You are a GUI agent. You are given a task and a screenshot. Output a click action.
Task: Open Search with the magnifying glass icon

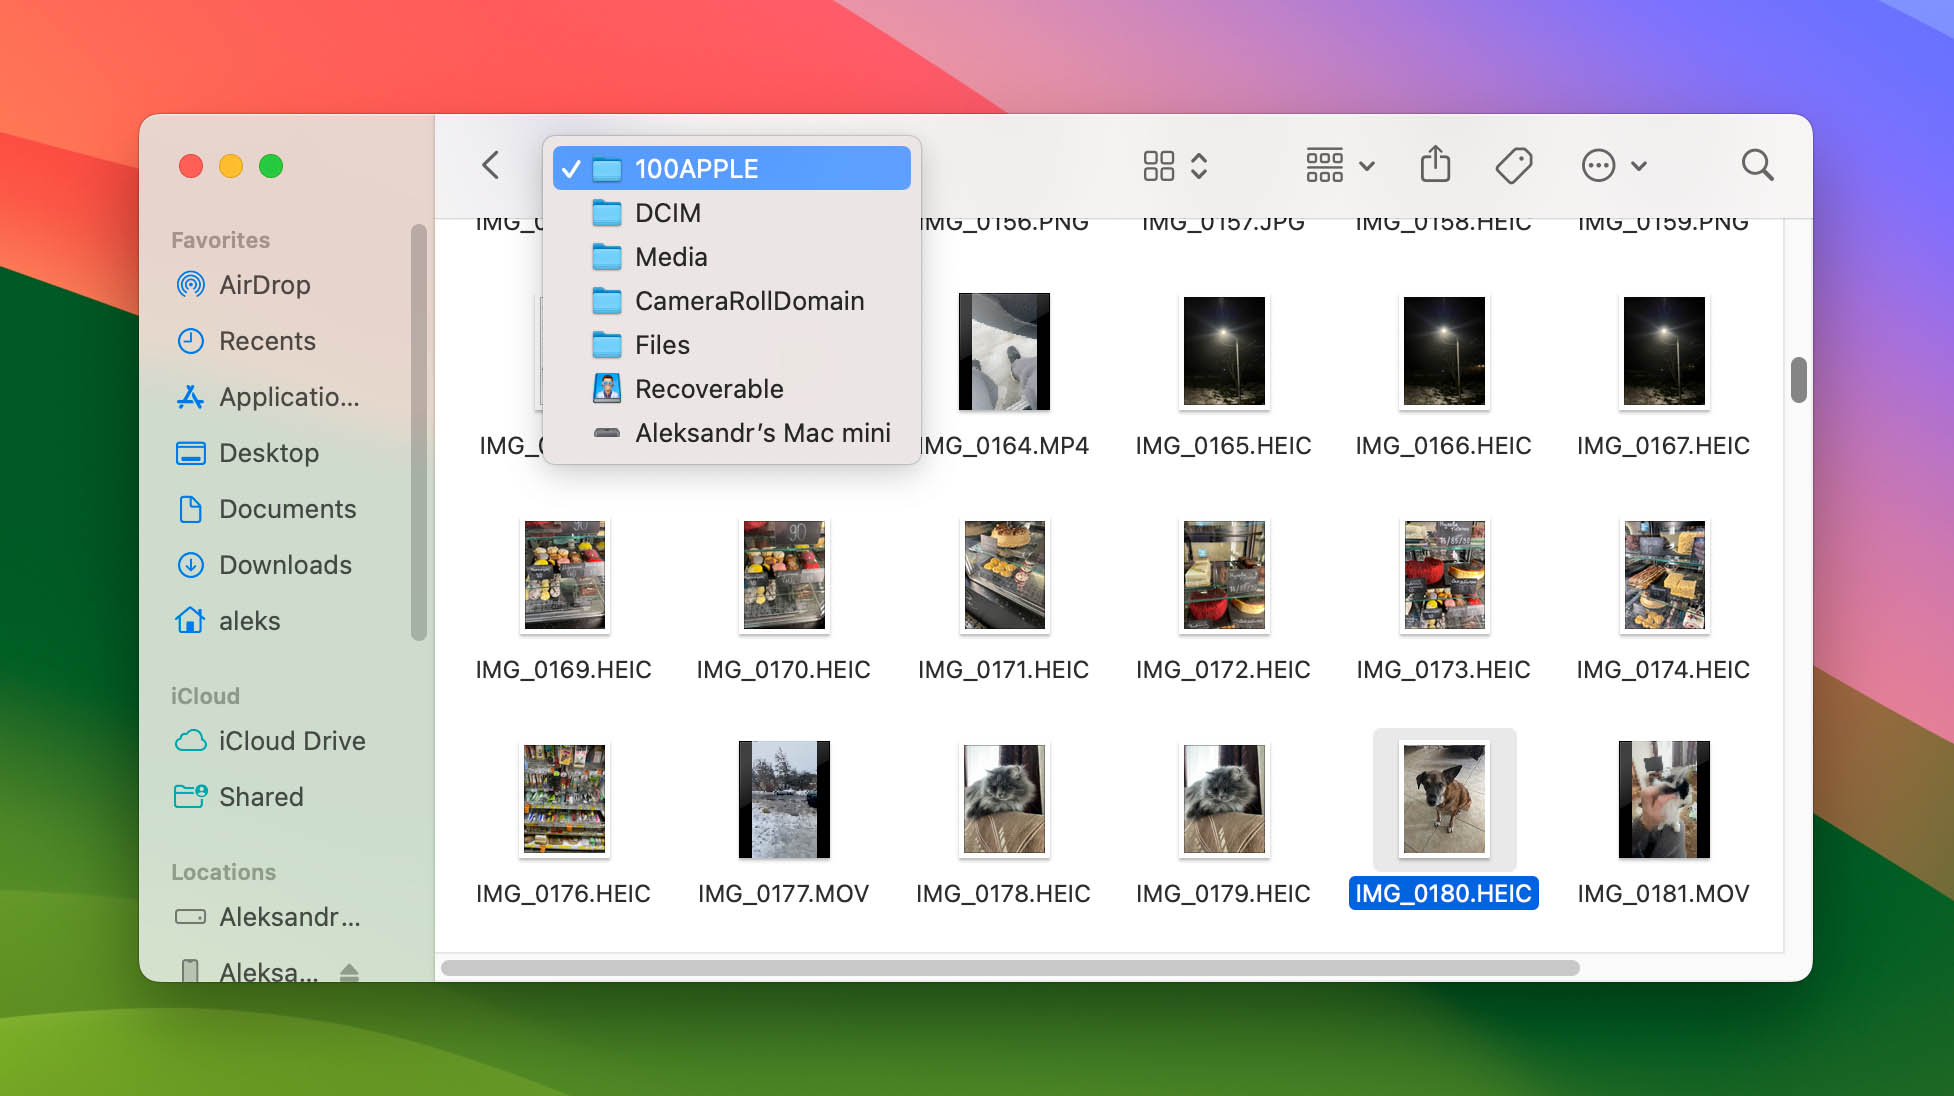pos(1756,165)
